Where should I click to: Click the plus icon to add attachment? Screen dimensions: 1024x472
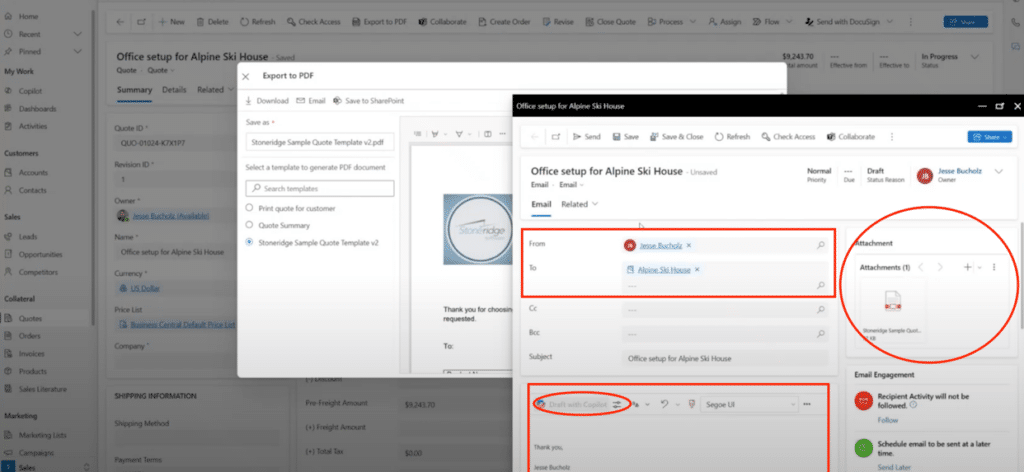coord(967,267)
